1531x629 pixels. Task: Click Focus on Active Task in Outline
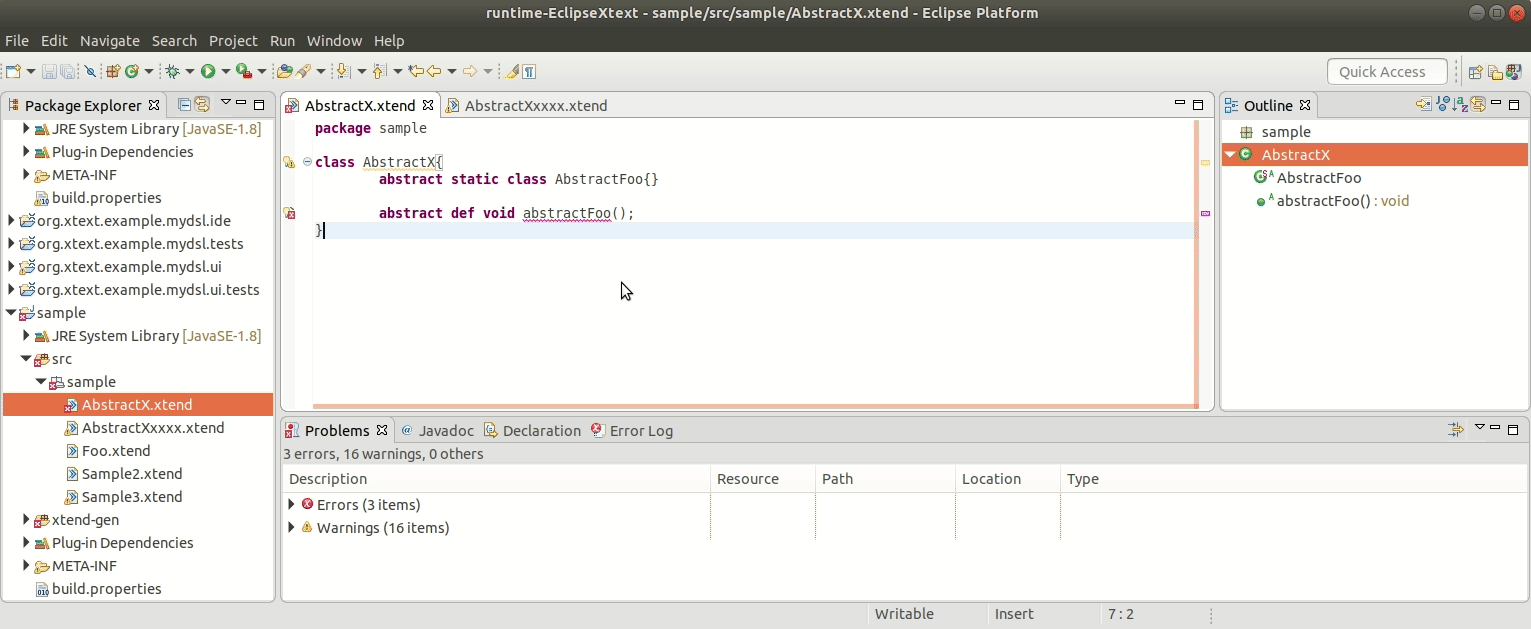(x=1423, y=104)
